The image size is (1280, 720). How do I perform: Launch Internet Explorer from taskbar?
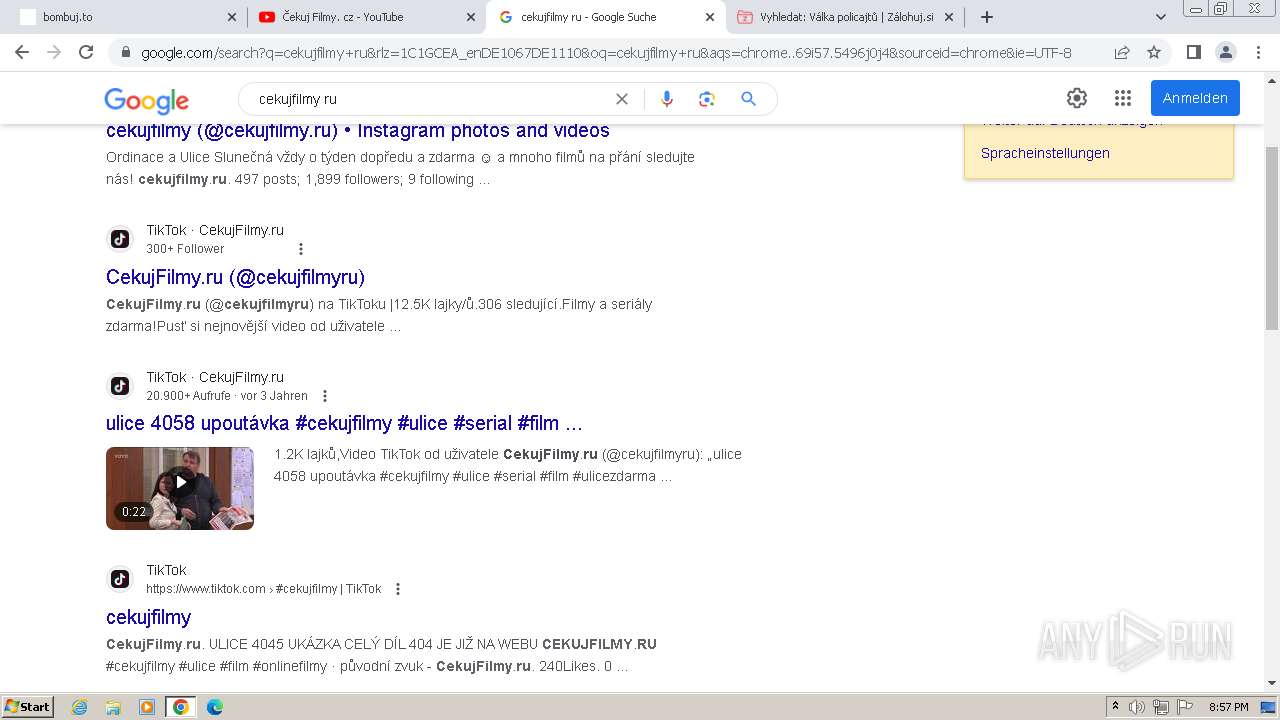coord(80,707)
